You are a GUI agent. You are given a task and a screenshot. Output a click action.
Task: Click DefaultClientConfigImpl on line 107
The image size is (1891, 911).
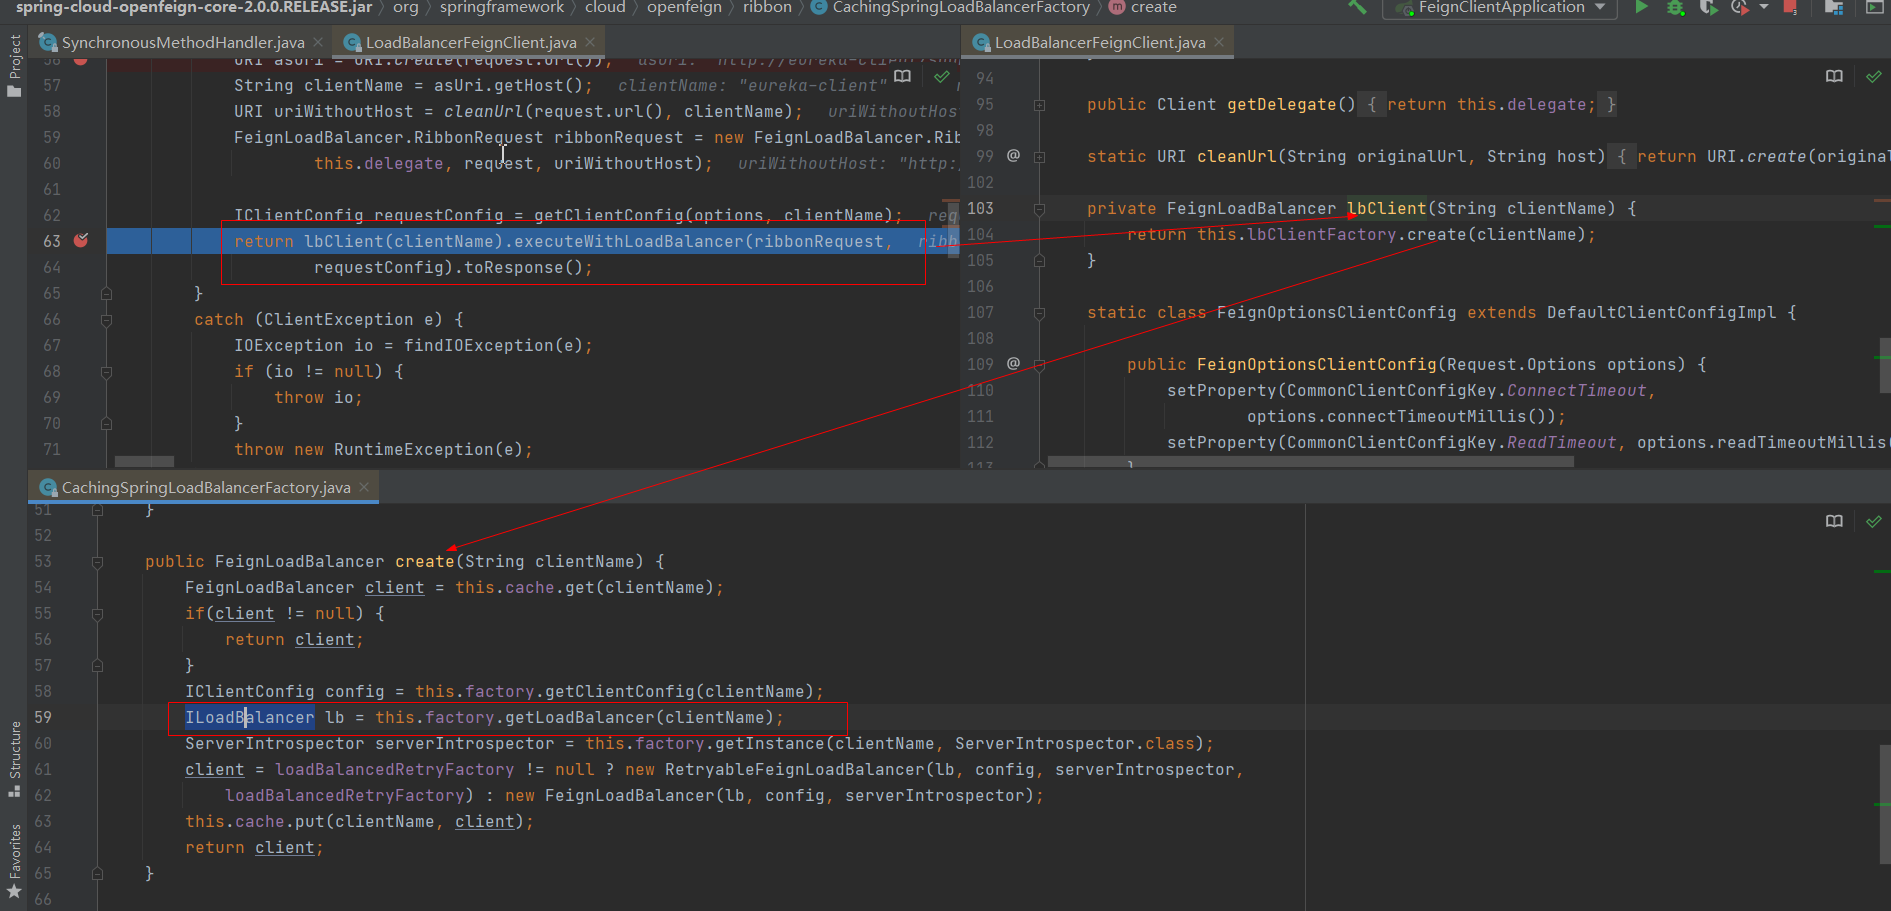tap(1661, 313)
